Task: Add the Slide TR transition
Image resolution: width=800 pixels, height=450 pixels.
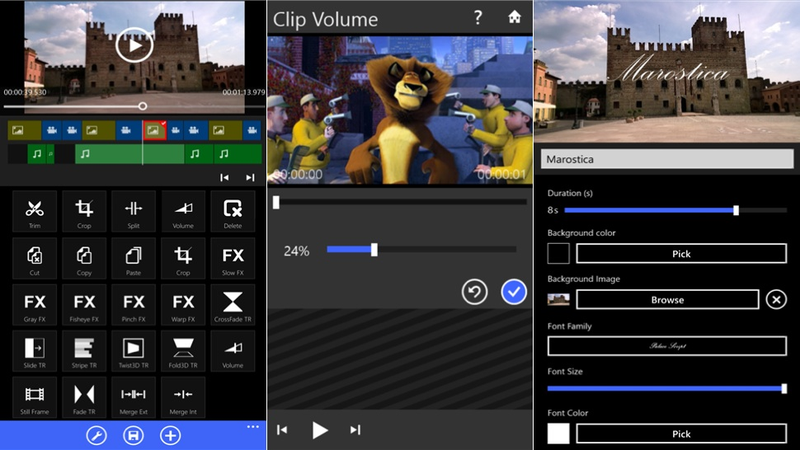Action: pos(34,351)
